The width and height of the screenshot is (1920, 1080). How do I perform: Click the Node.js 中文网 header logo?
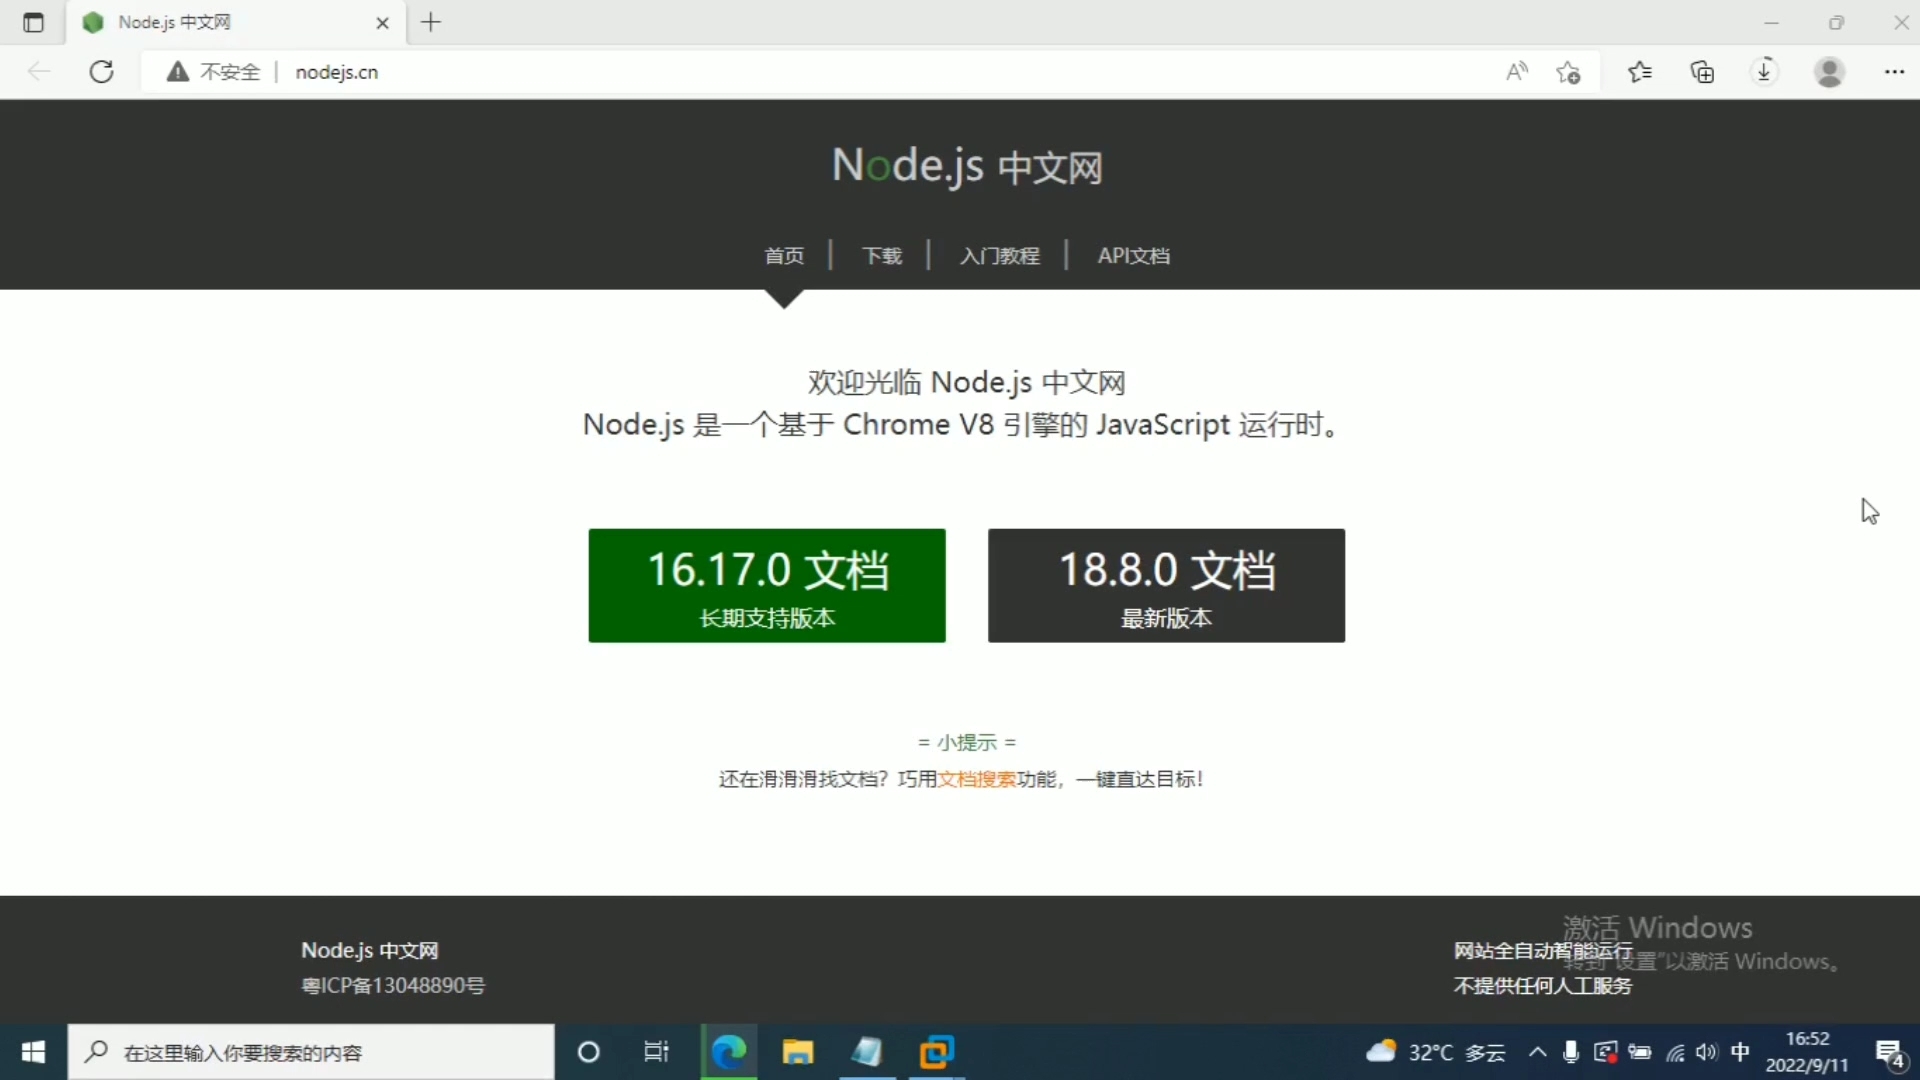[967, 166]
